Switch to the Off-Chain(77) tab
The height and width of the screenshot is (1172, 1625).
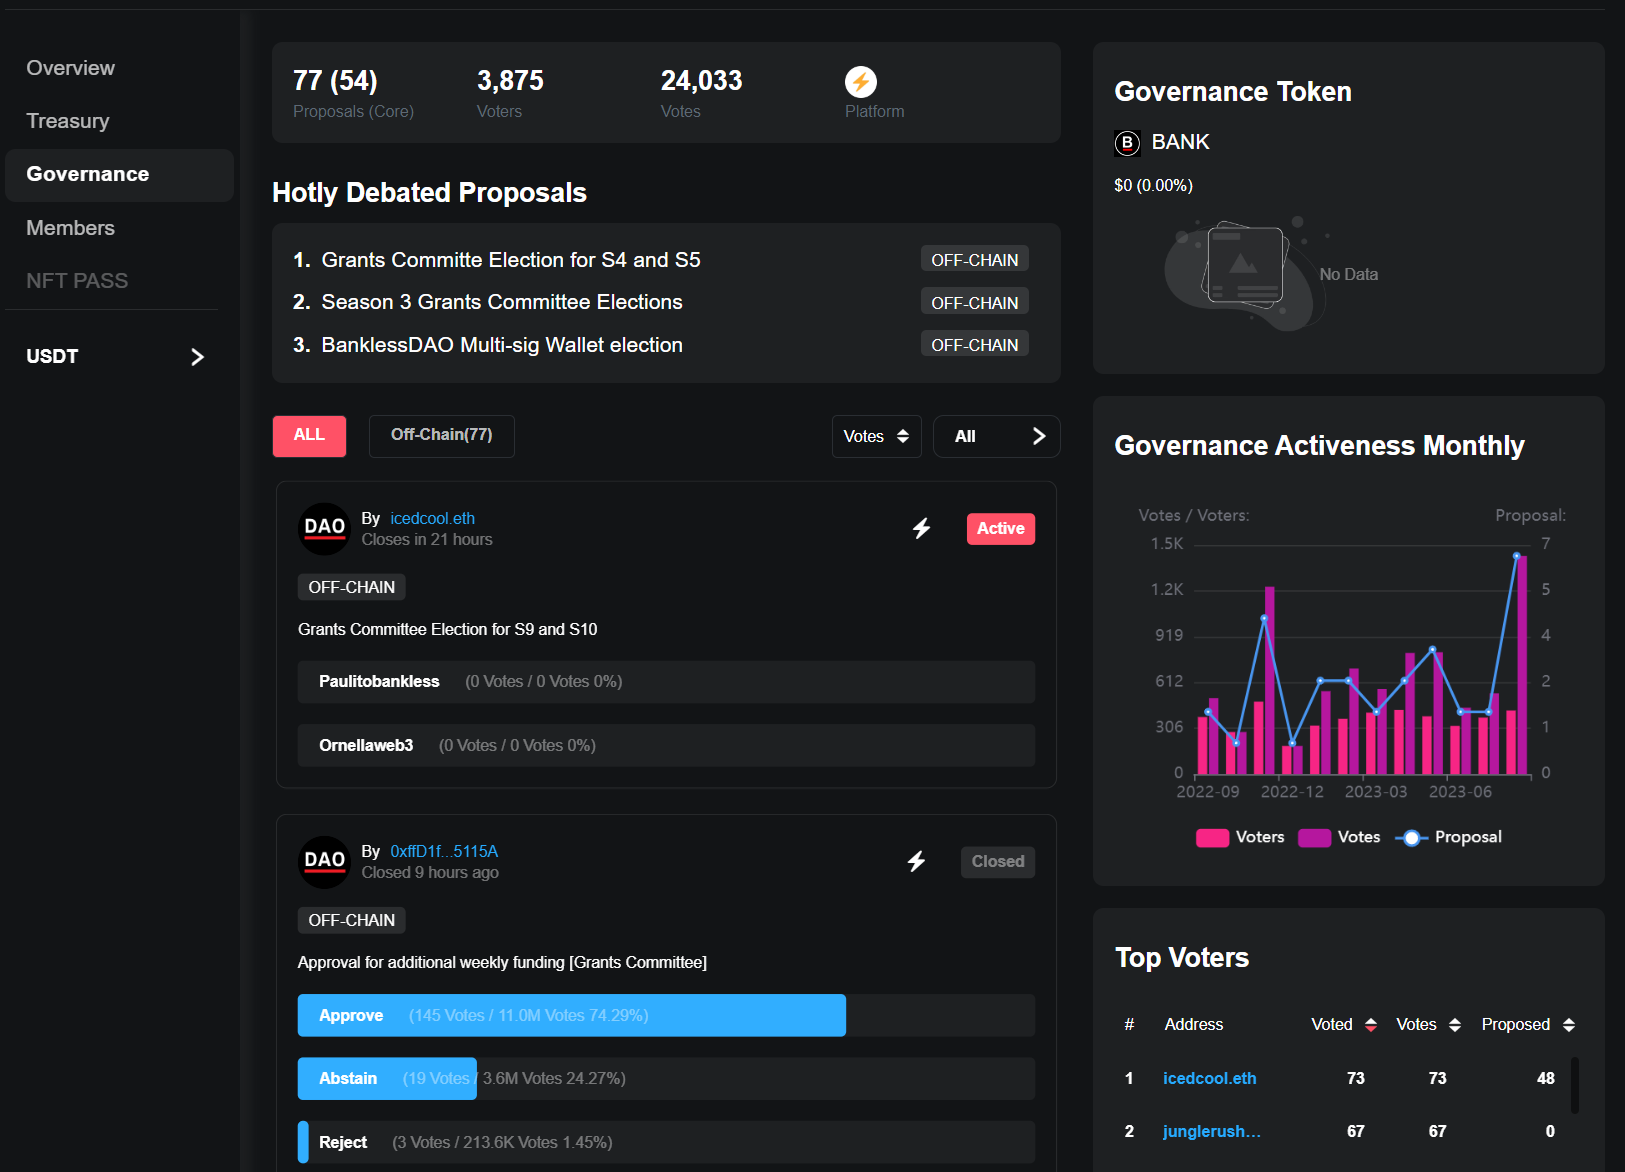click(441, 435)
